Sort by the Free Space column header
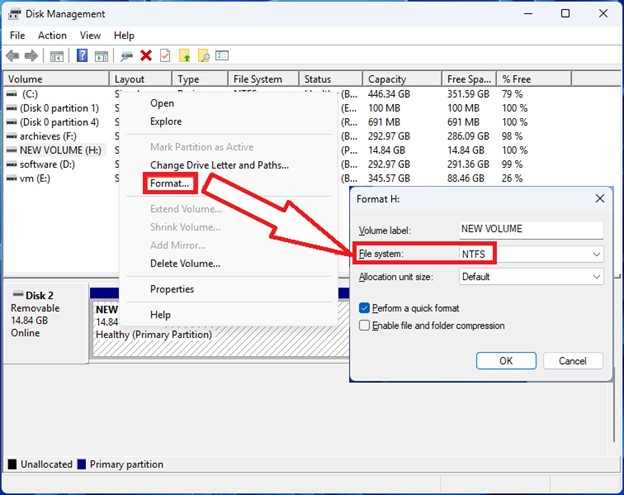This screenshot has height=495, width=624. pos(469,79)
